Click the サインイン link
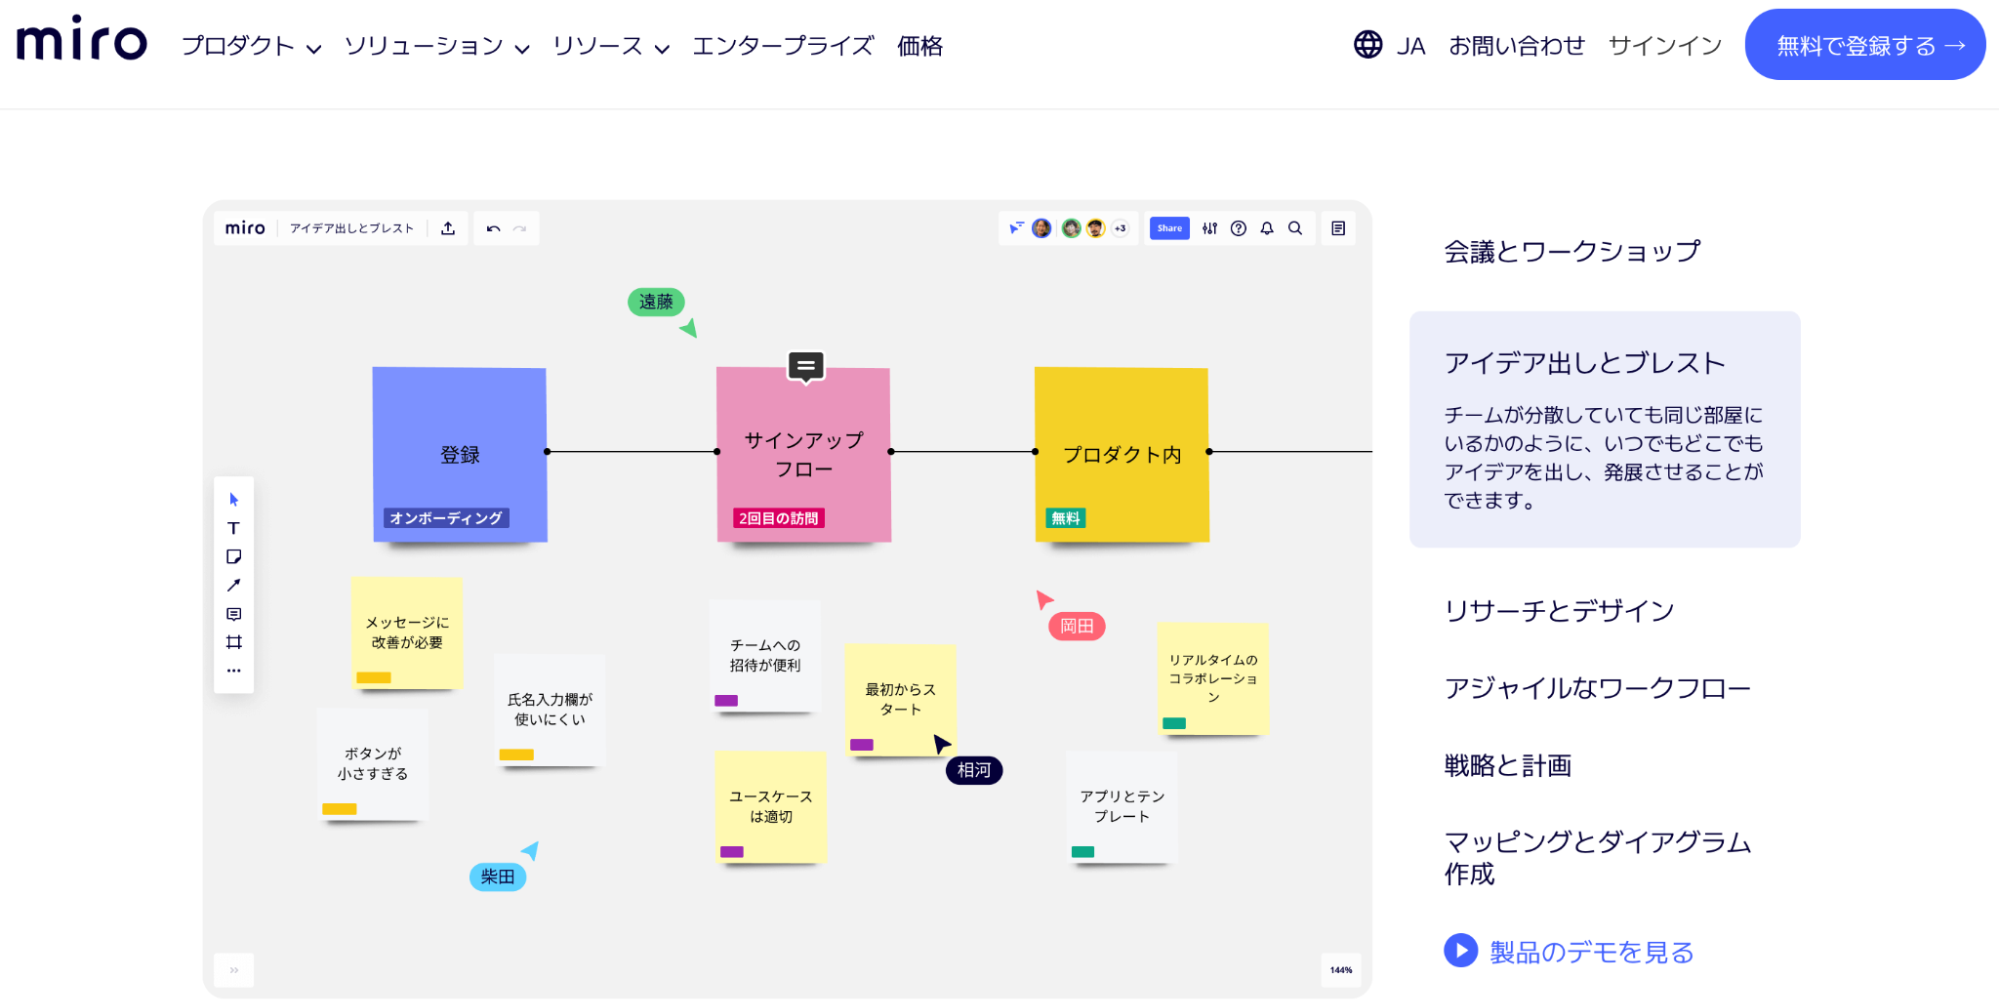This screenshot has height=1004, width=1999. click(1665, 46)
